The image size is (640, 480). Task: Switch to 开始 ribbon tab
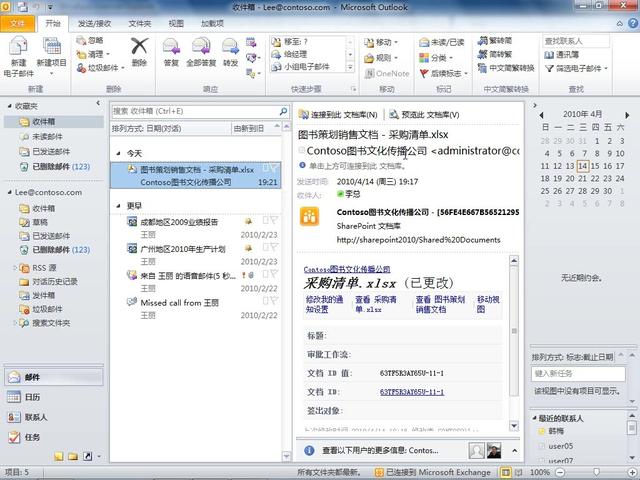pos(53,23)
